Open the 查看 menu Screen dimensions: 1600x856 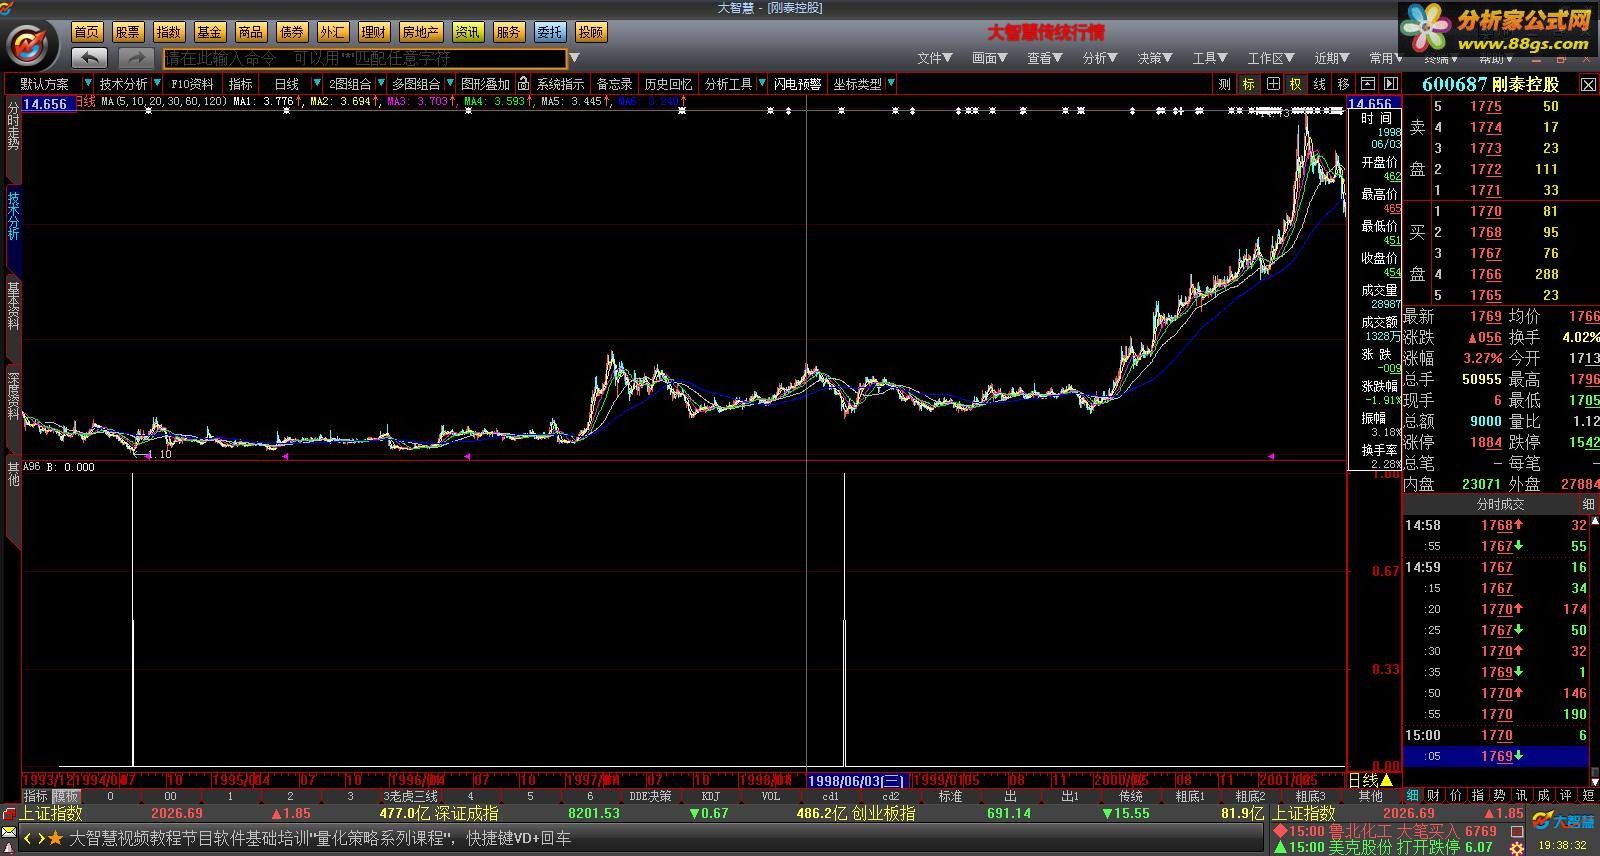click(x=1045, y=58)
